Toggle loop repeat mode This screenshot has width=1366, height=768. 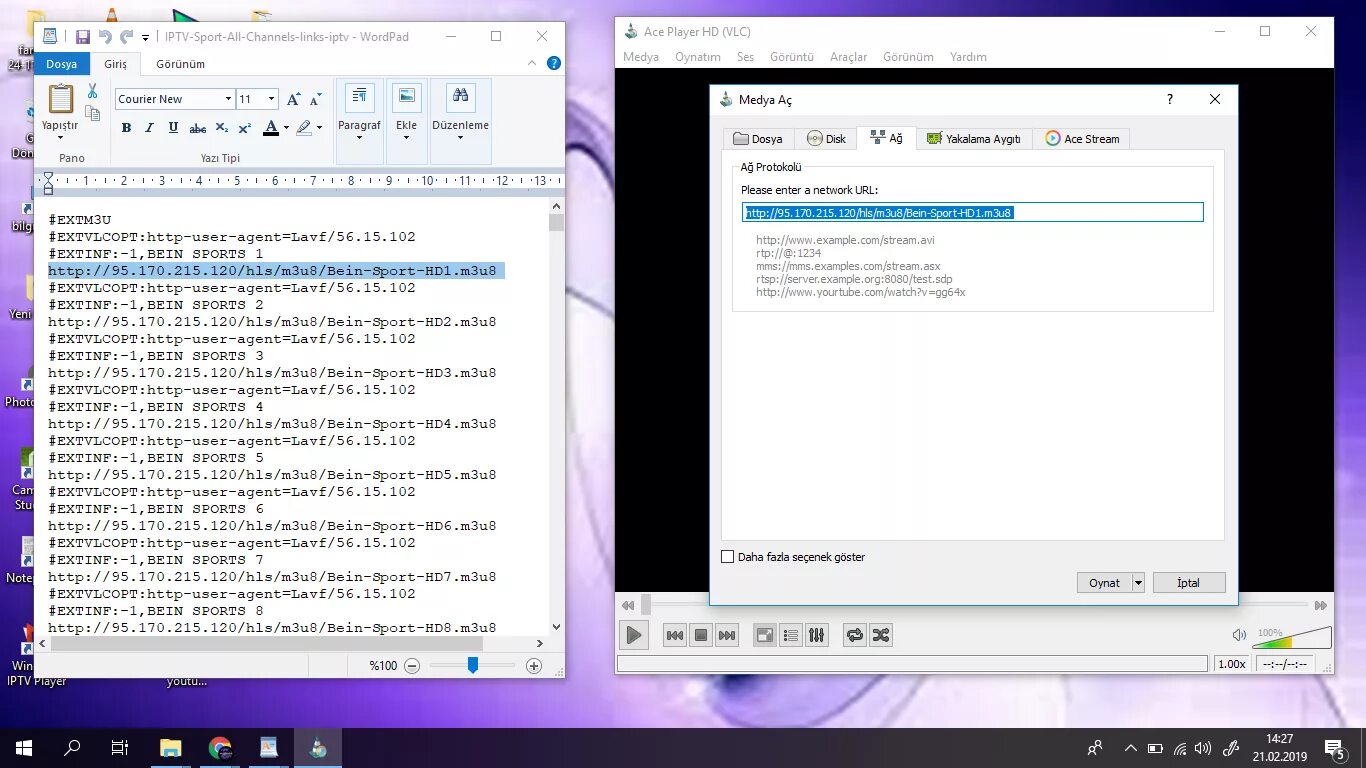855,635
